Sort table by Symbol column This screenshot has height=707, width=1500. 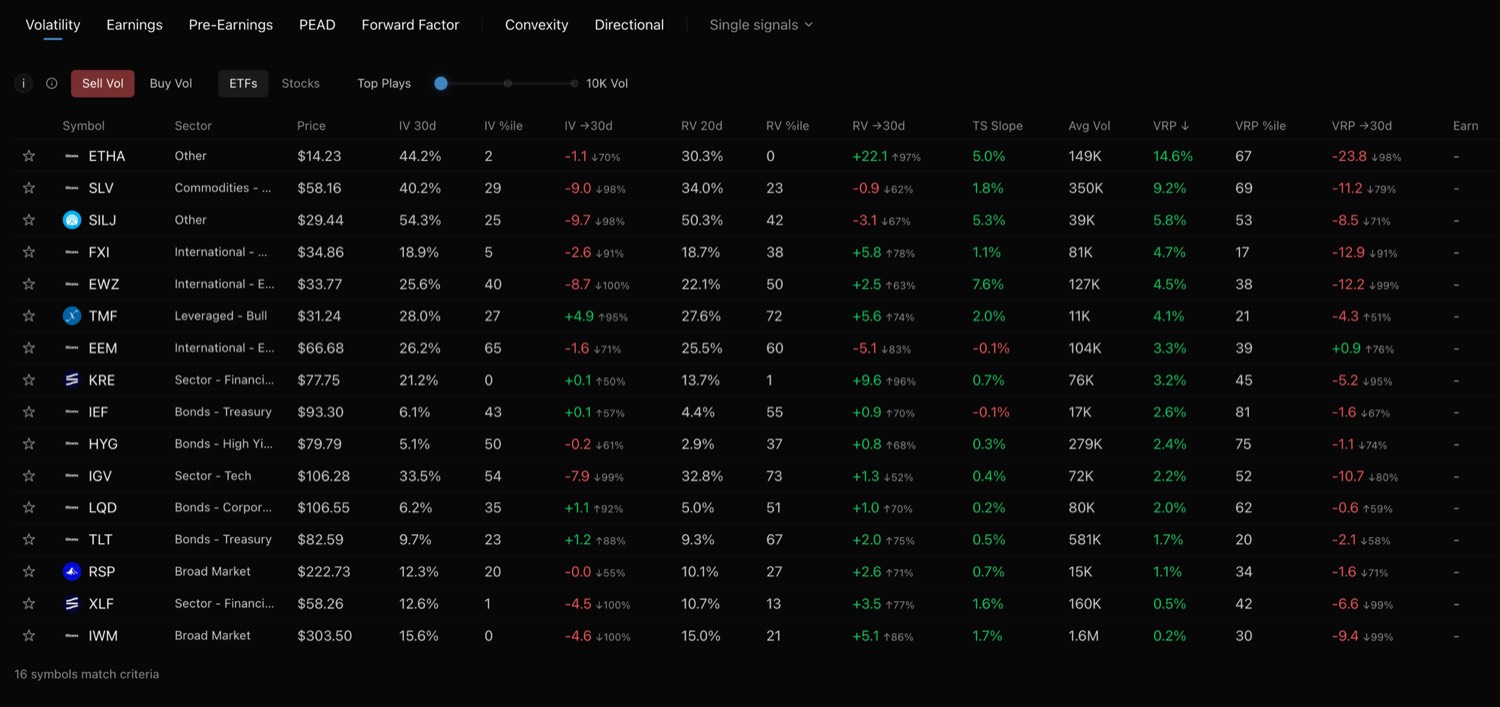[x=83, y=126]
